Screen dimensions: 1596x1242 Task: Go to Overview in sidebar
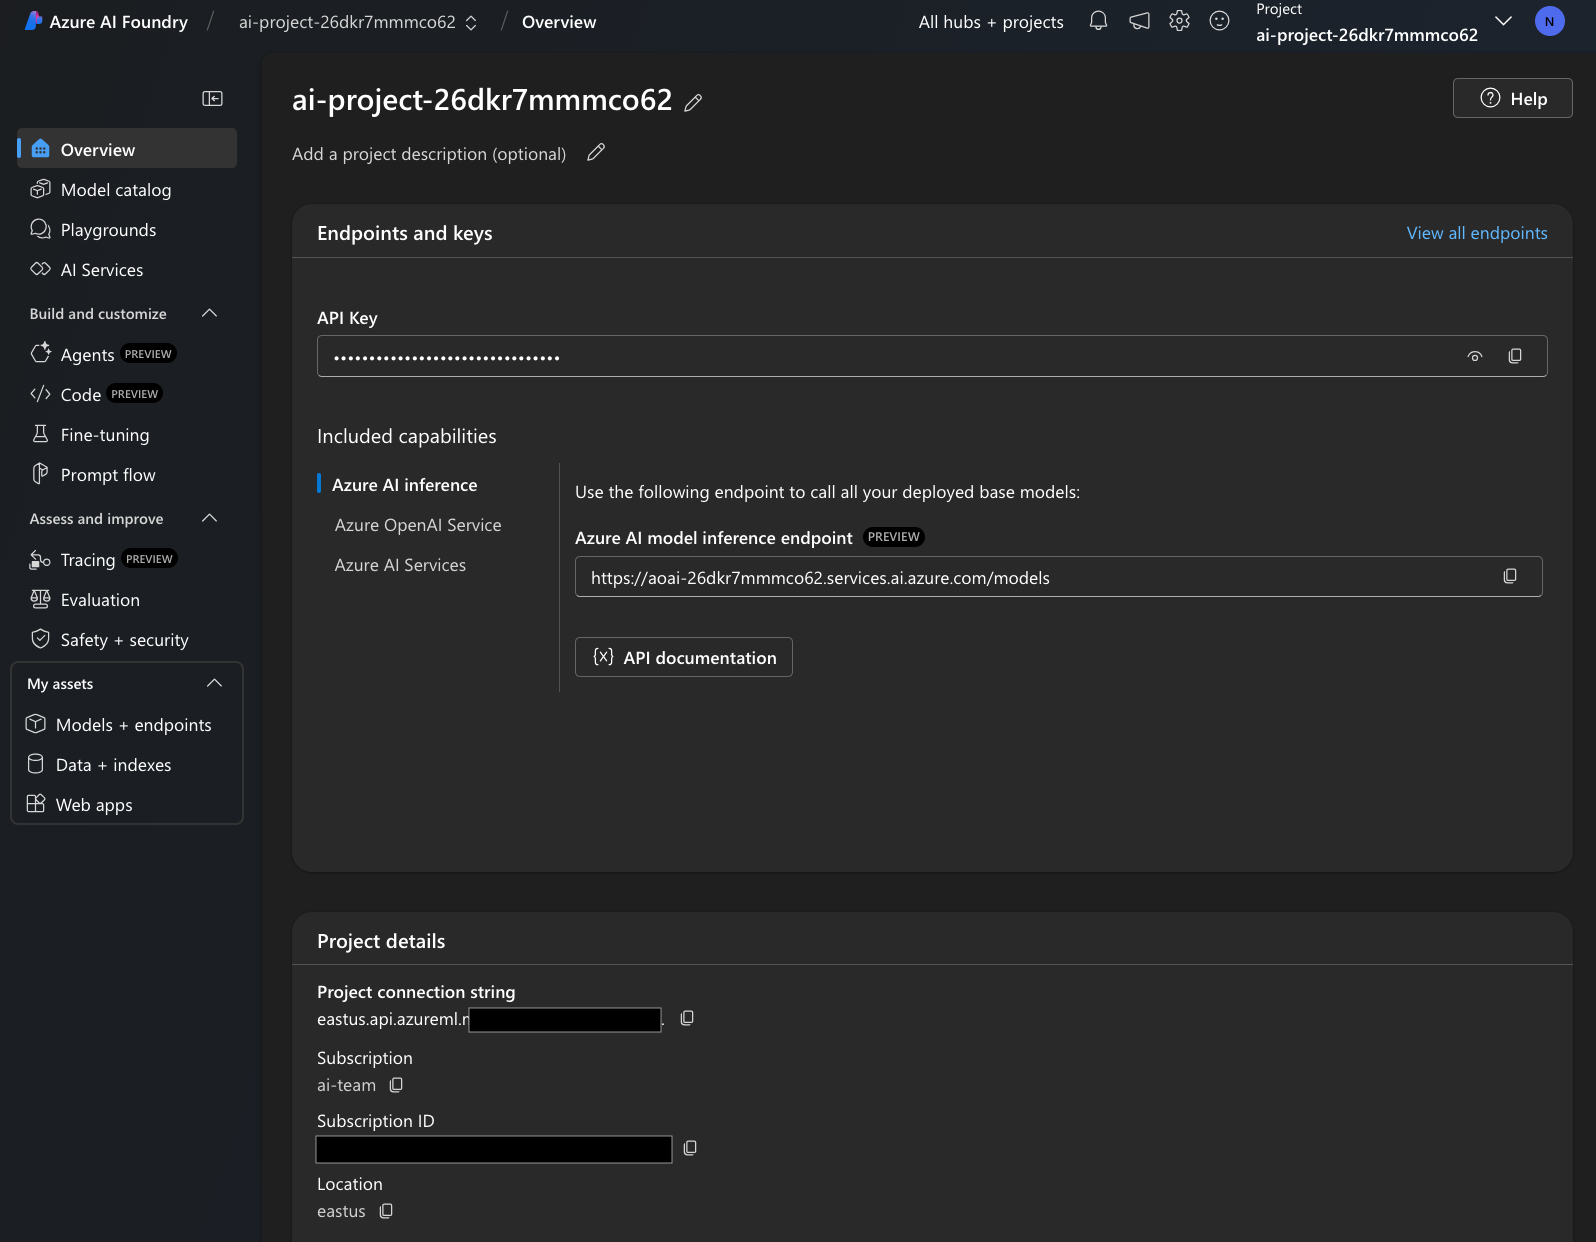[x=127, y=149]
